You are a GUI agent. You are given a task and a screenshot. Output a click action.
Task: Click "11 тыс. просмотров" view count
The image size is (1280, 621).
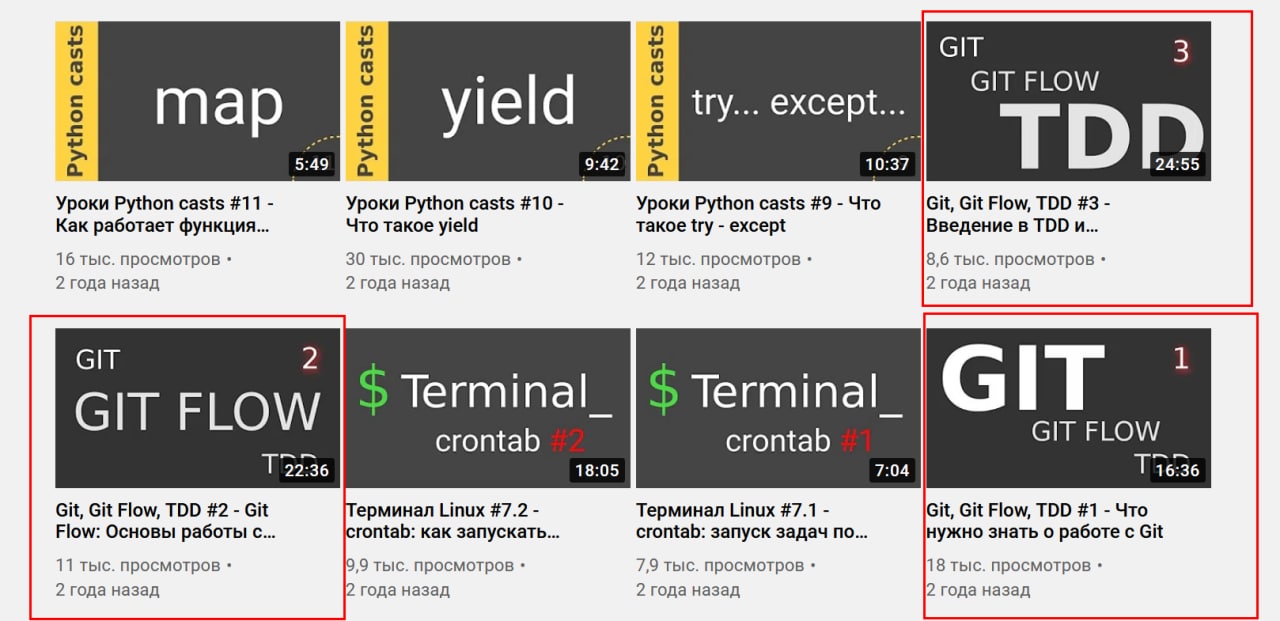click(x=138, y=566)
